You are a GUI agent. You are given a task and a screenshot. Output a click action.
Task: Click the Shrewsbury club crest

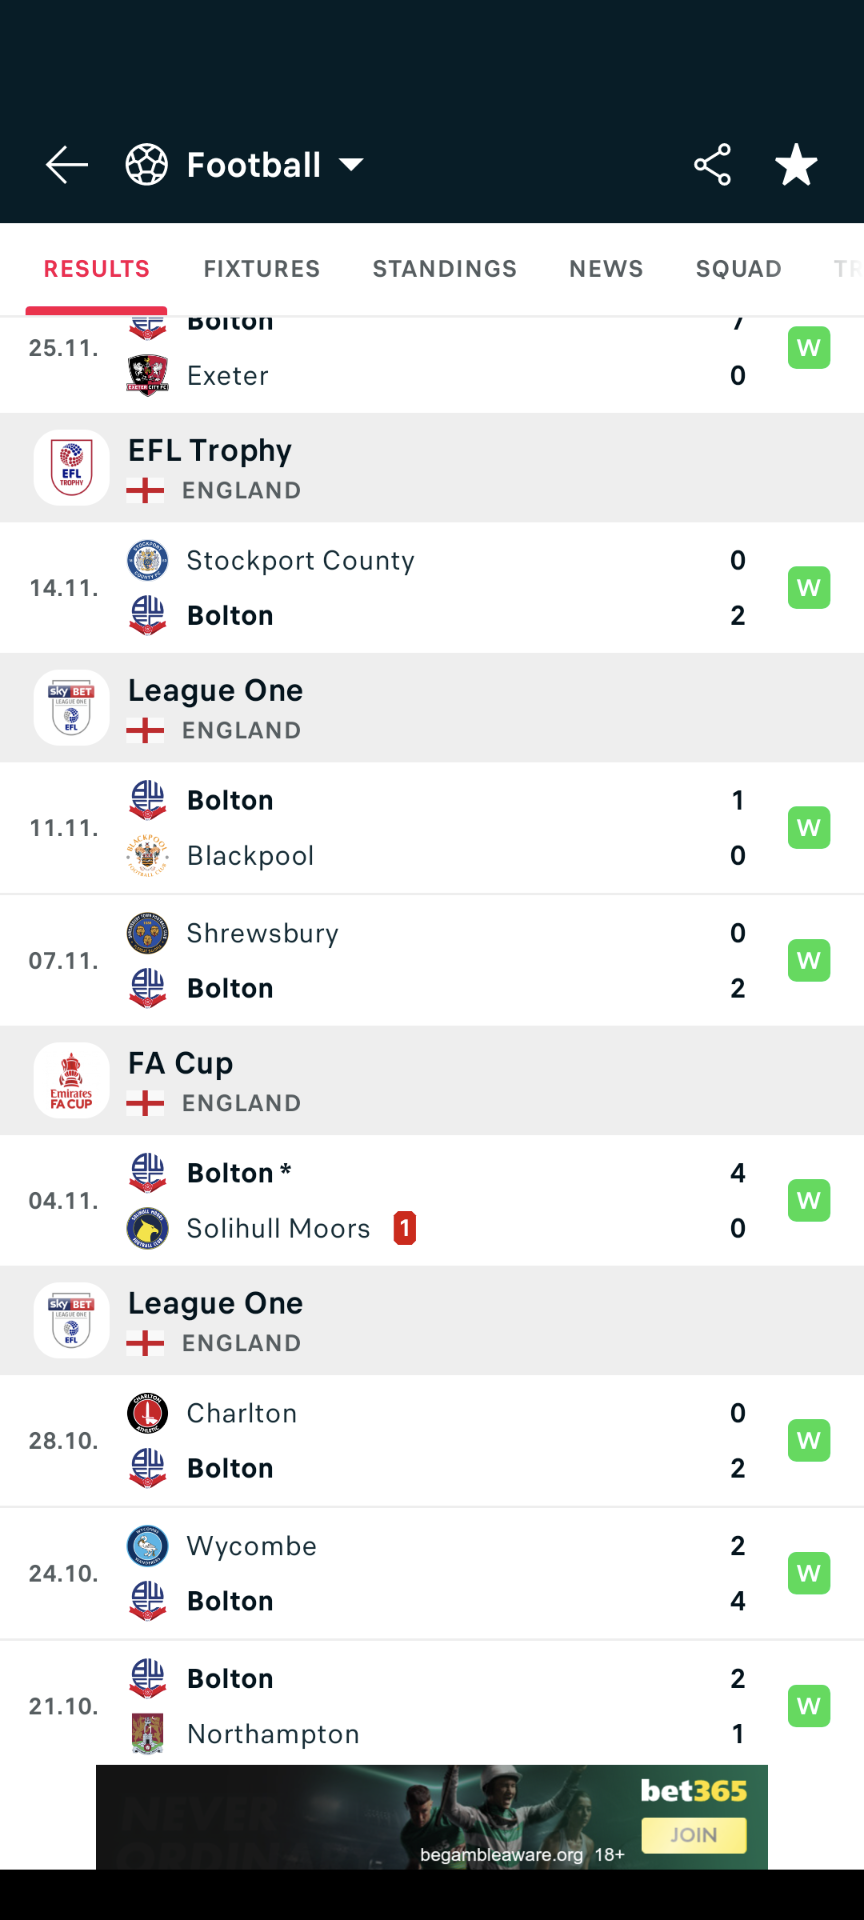click(147, 933)
